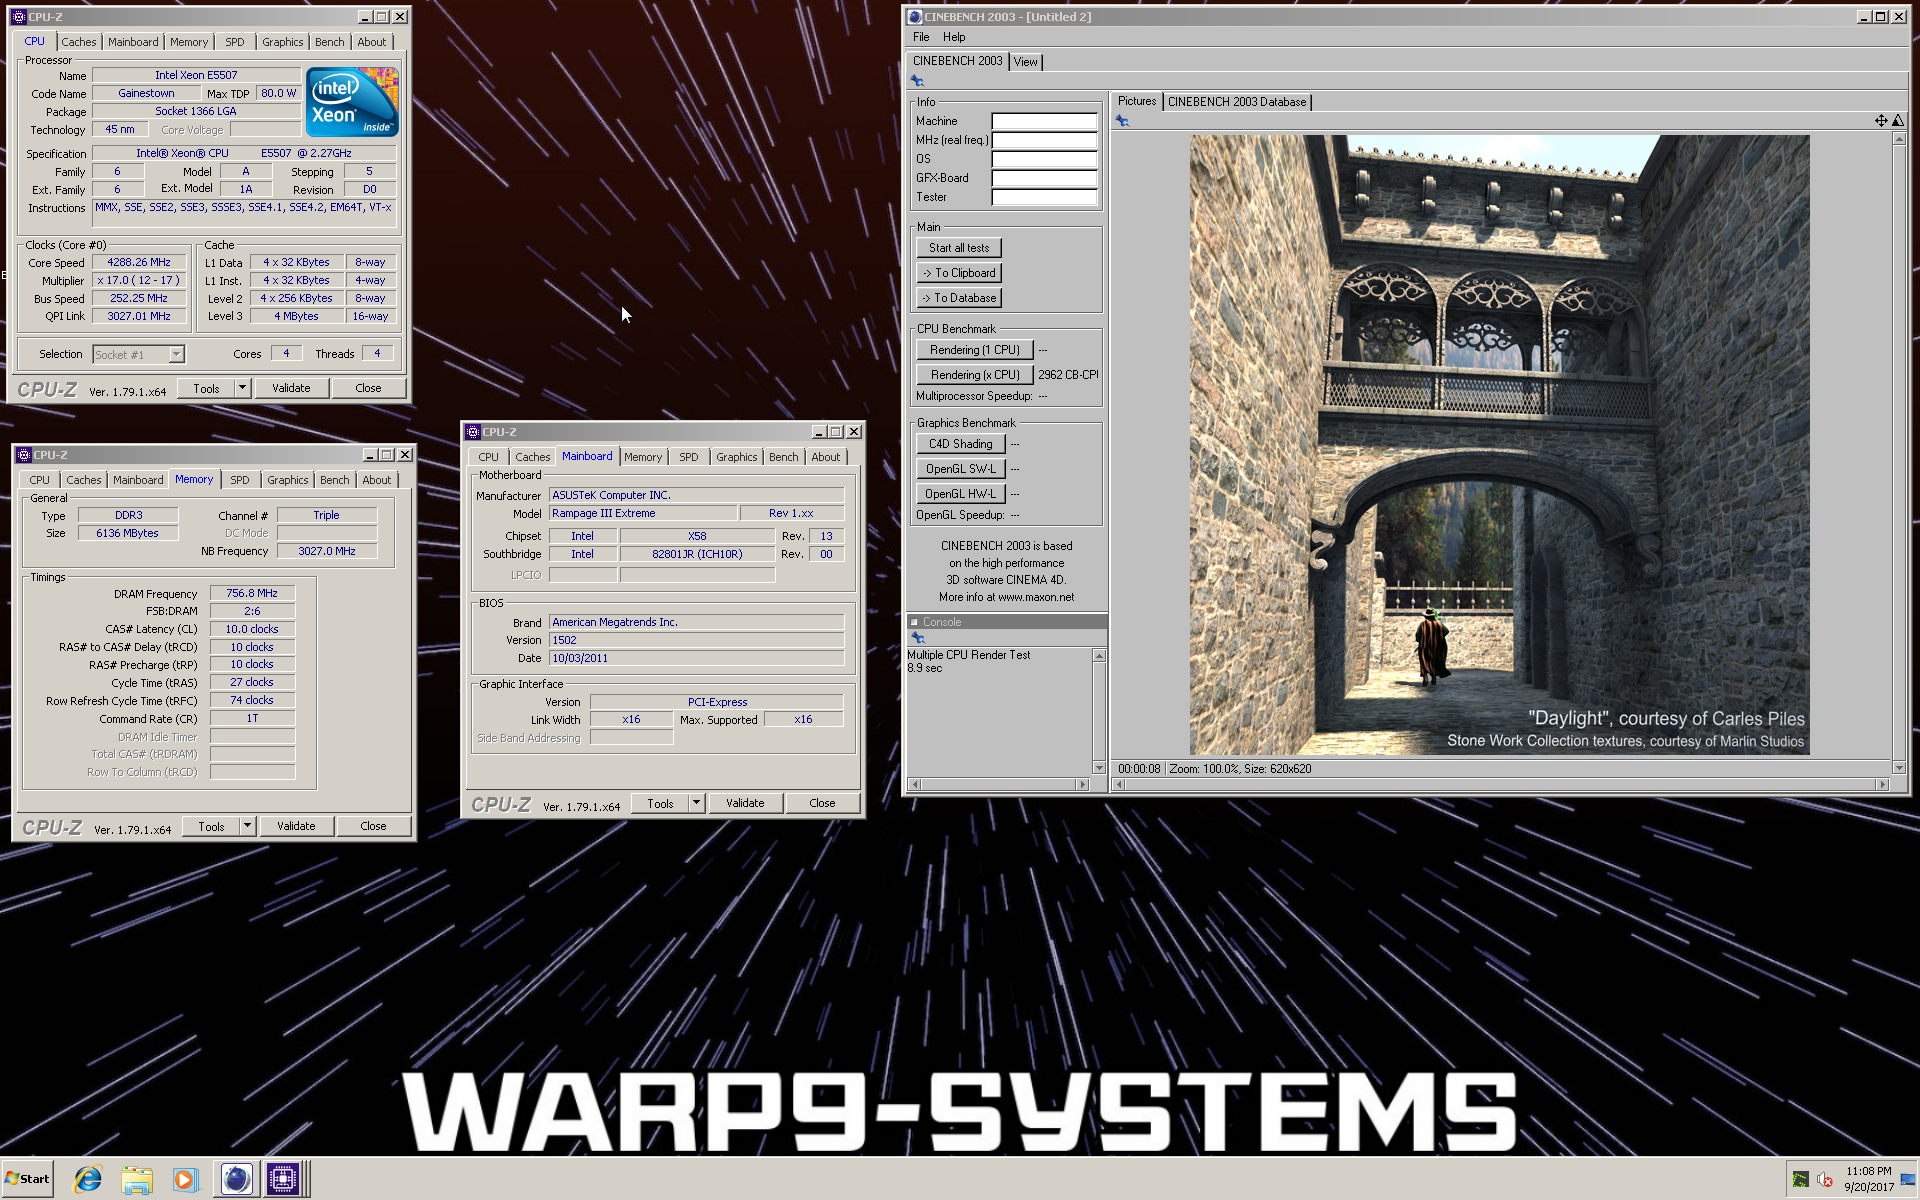Select the Pictures tab in CINEBENCH
1920x1200 pixels.
[1137, 101]
